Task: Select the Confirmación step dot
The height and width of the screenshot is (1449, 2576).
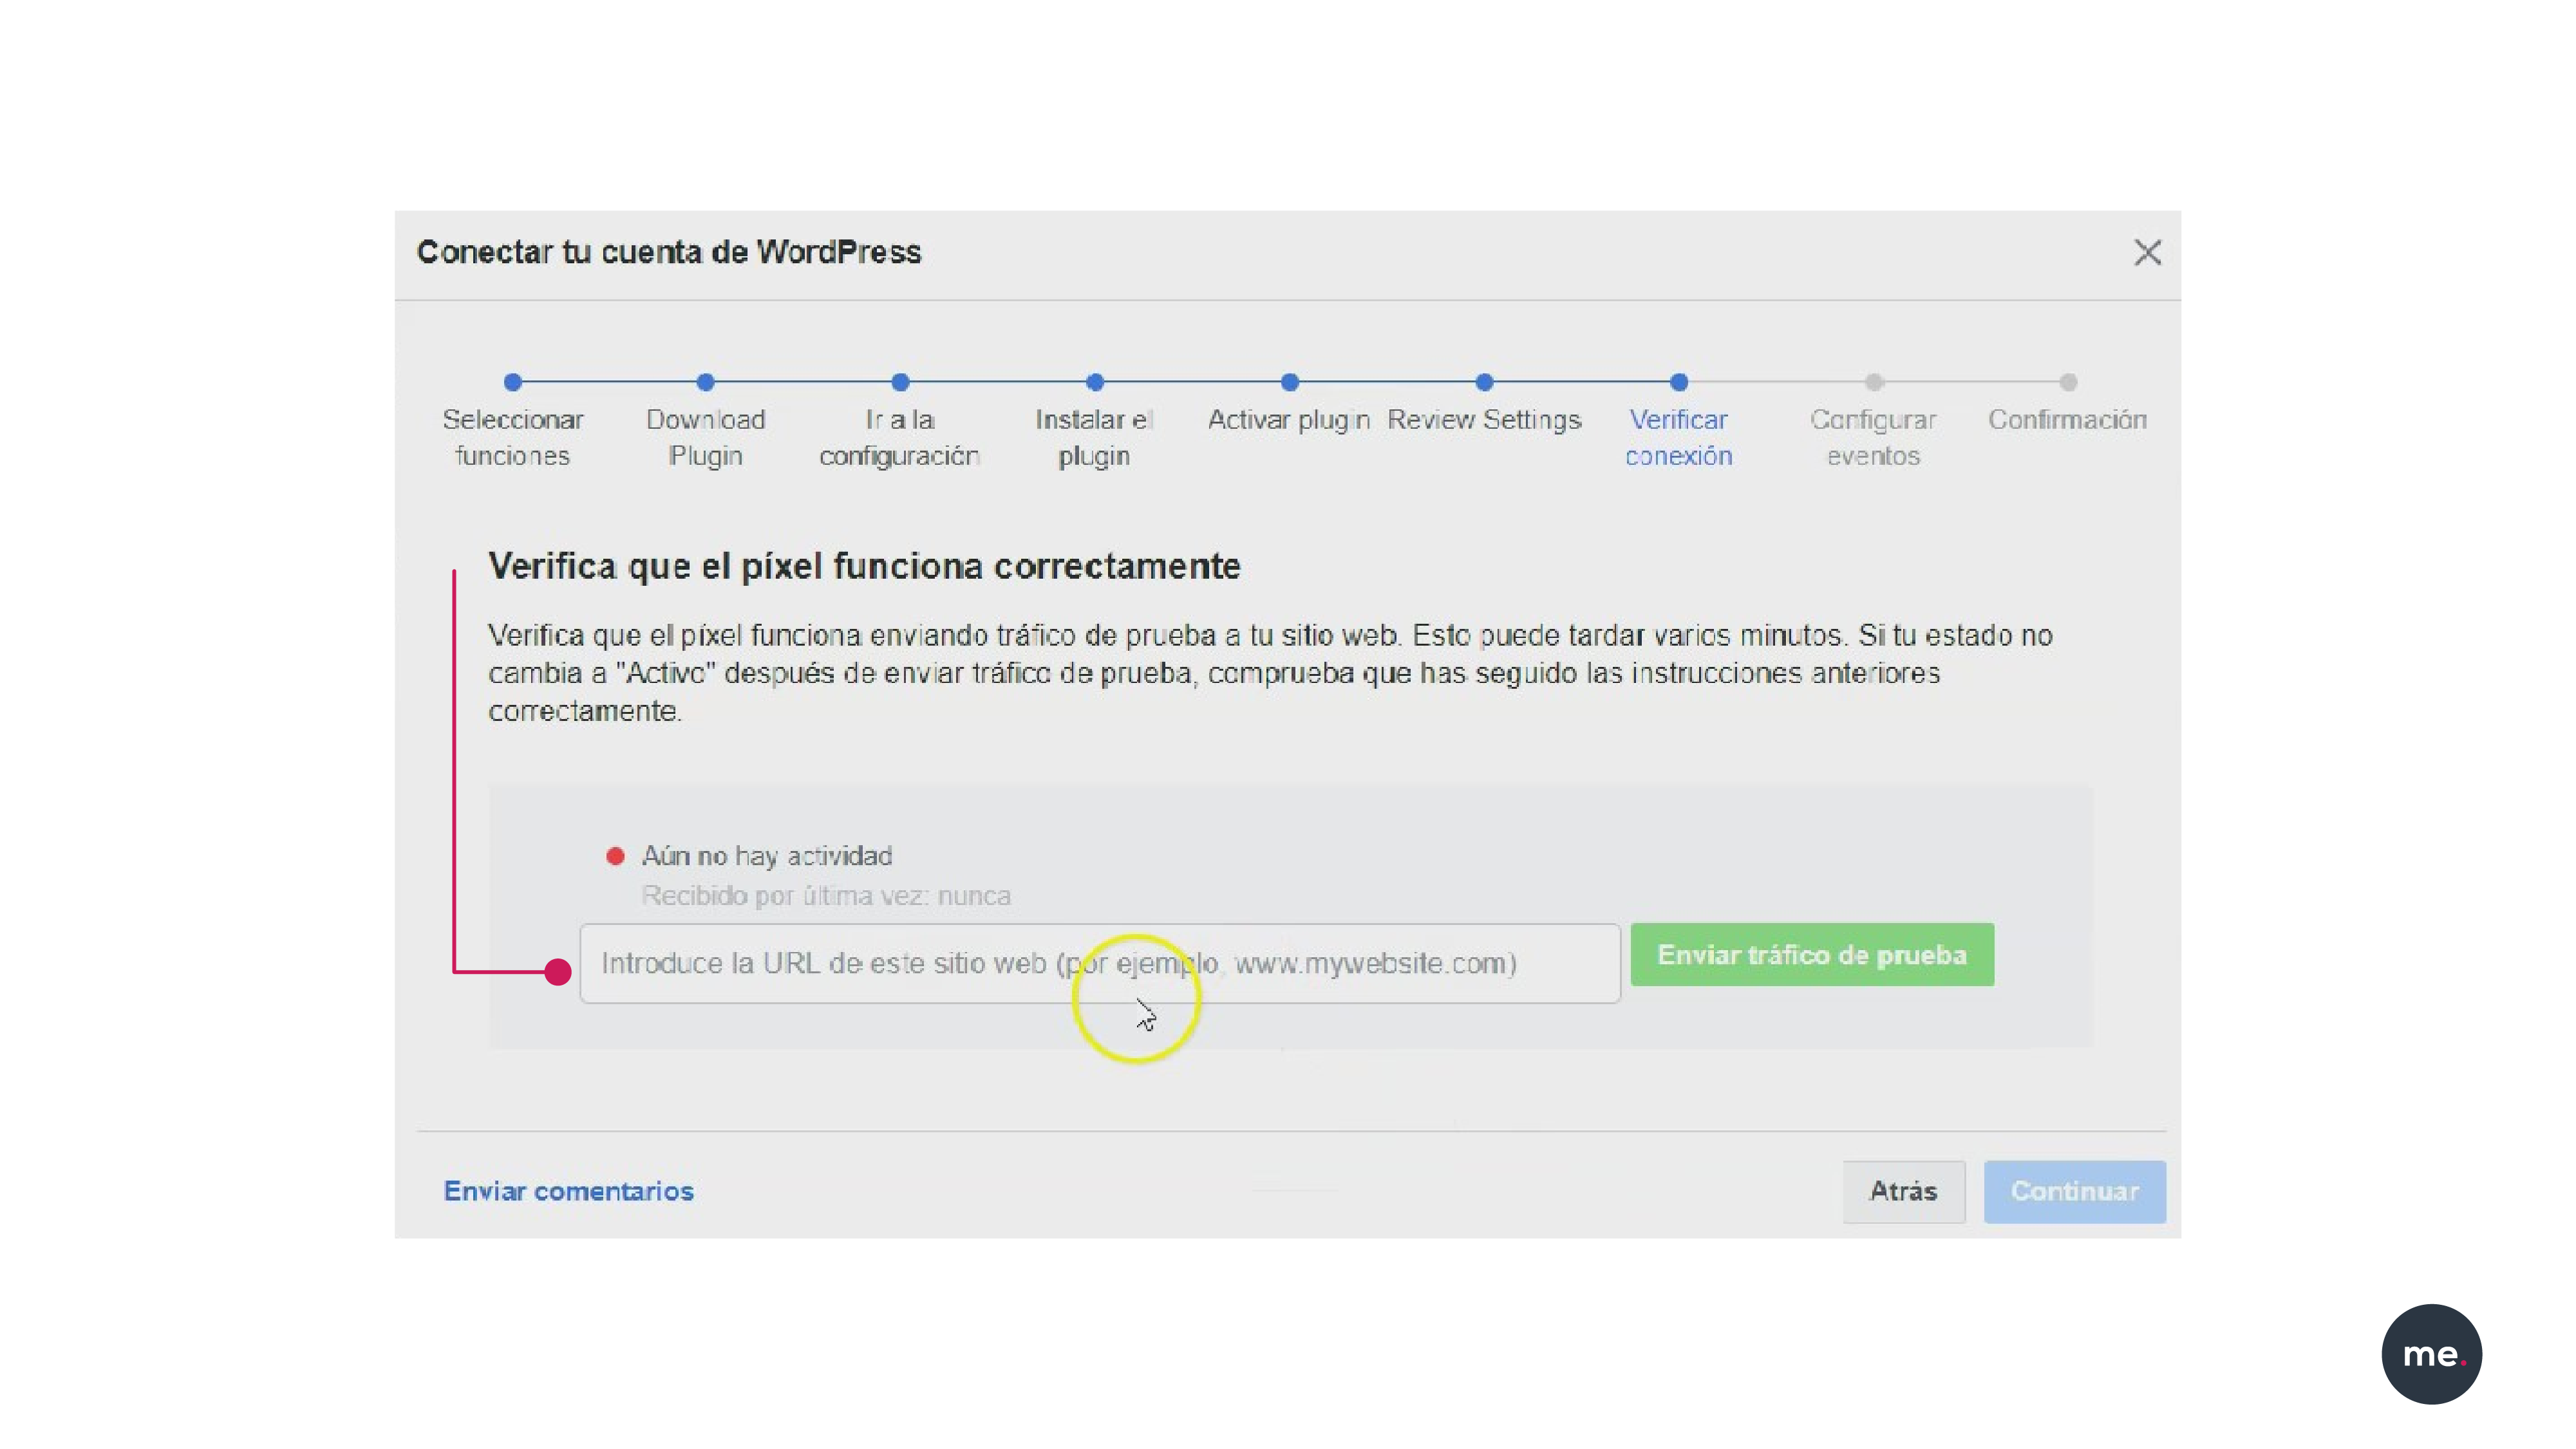Action: 2068,382
